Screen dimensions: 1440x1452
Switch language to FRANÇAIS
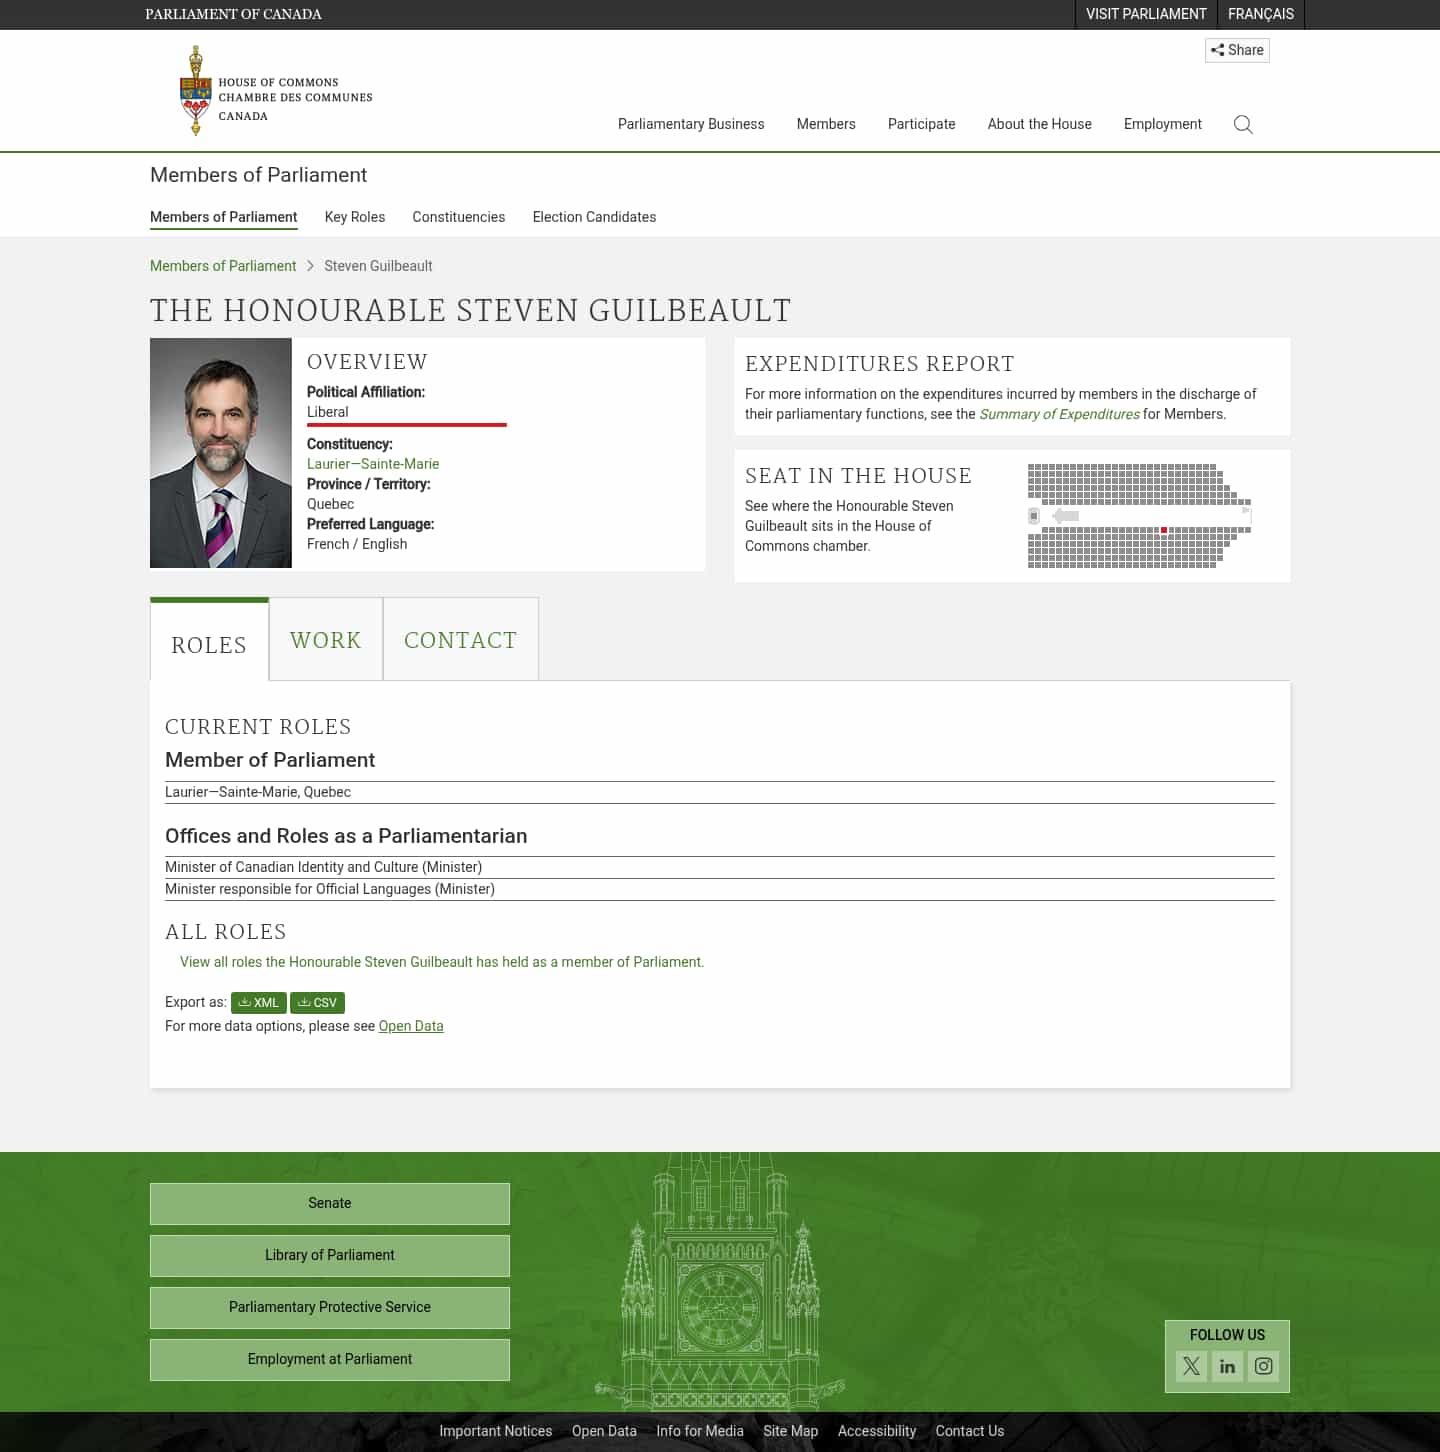click(x=1260, y=14)
